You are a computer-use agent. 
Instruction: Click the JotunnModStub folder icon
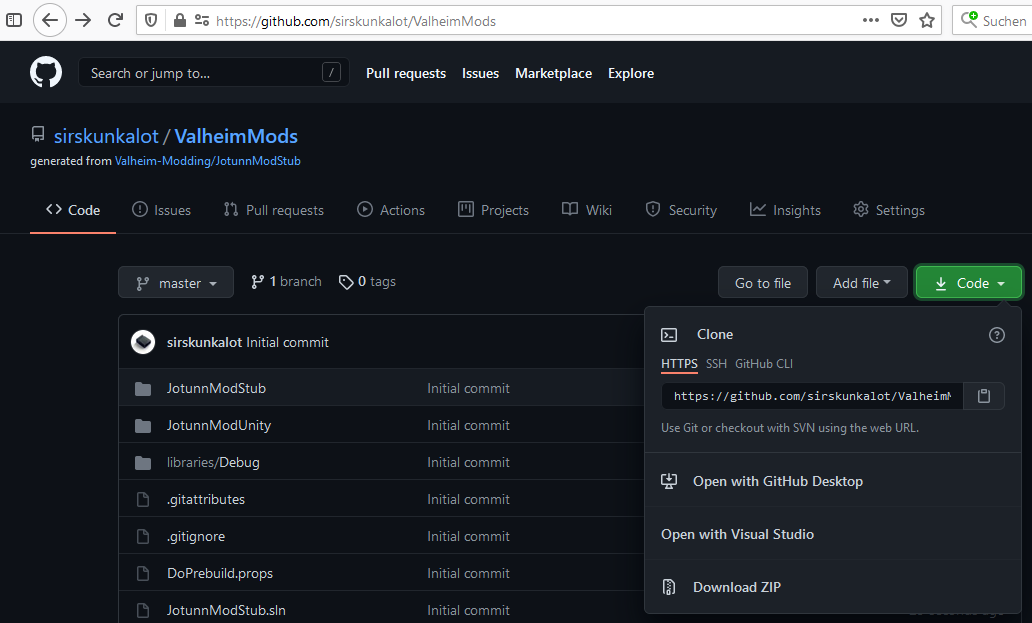pyautogui.click(x=143, y=389)
